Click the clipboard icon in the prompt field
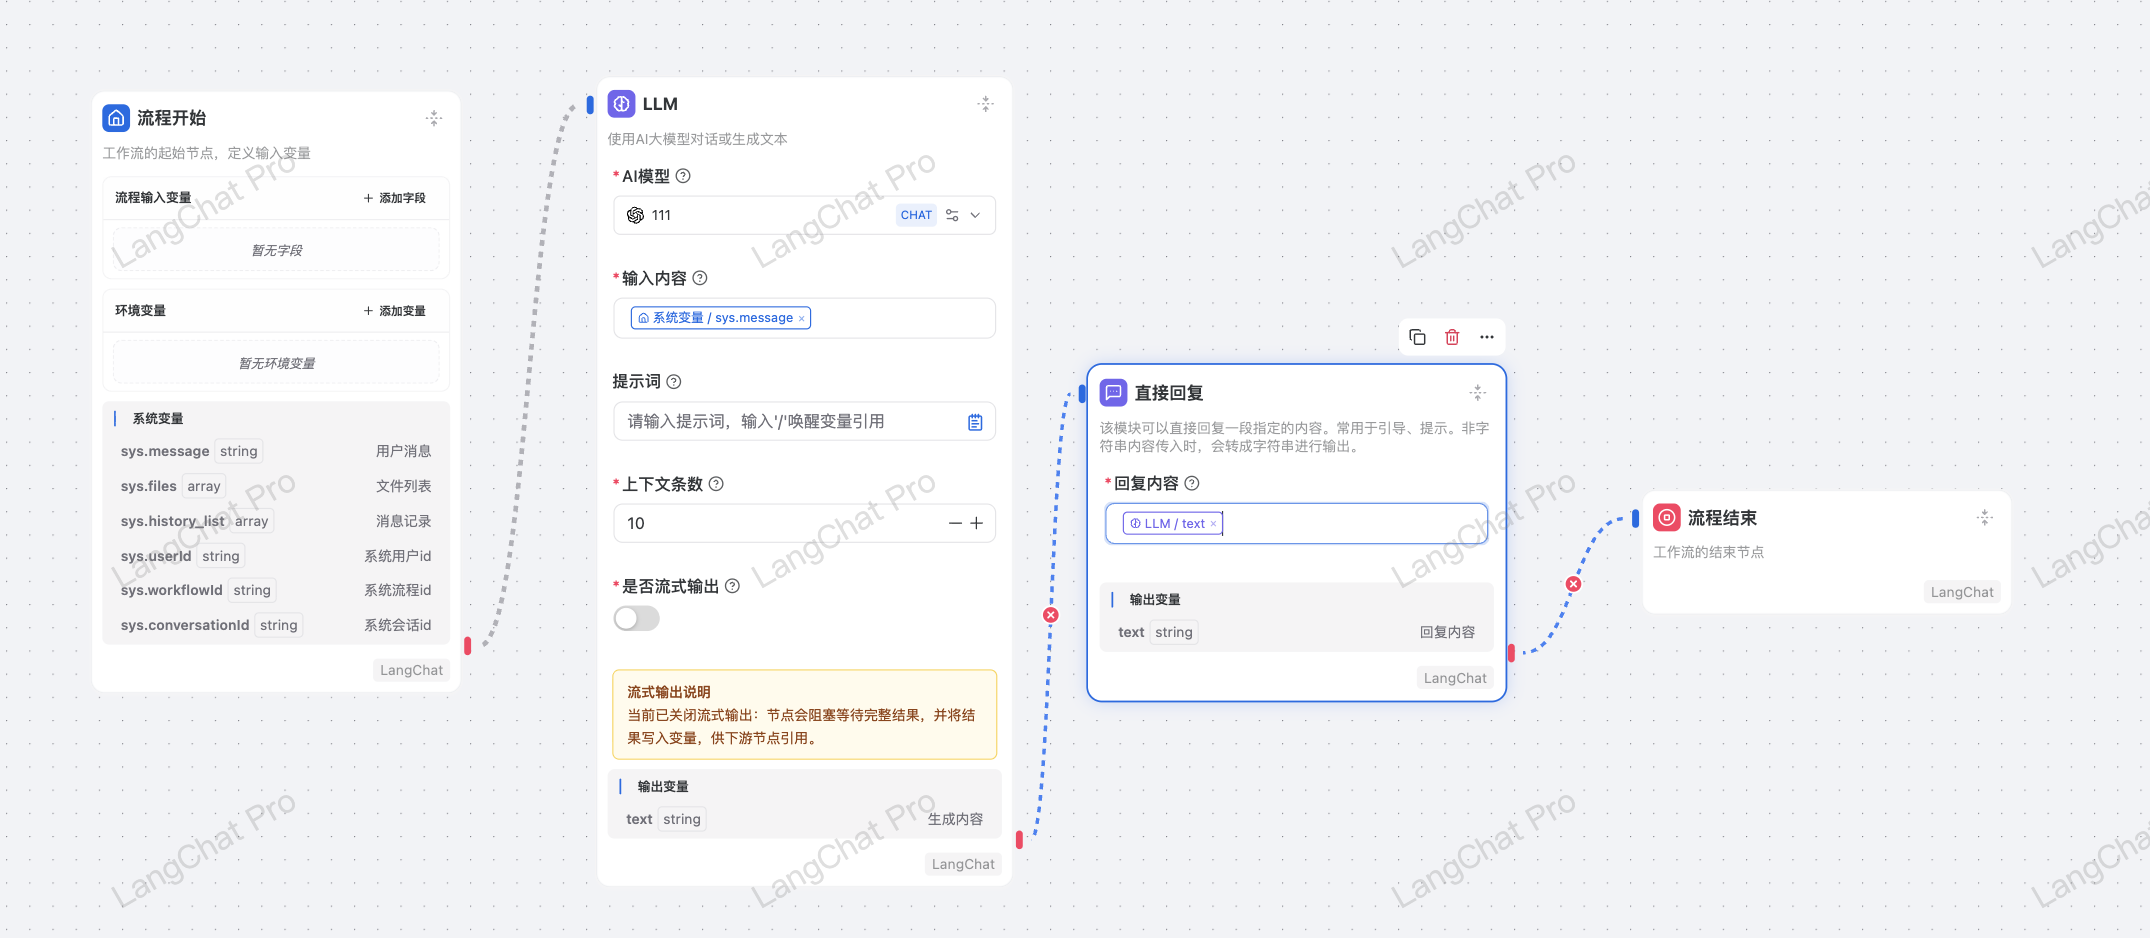The width and height of the screenshot is (2150, 938). (x=975, y=422)
